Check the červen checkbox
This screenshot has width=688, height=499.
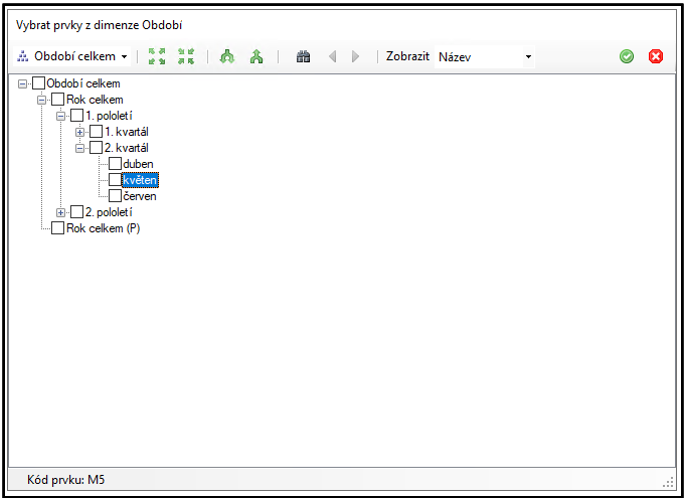[115, 196]
